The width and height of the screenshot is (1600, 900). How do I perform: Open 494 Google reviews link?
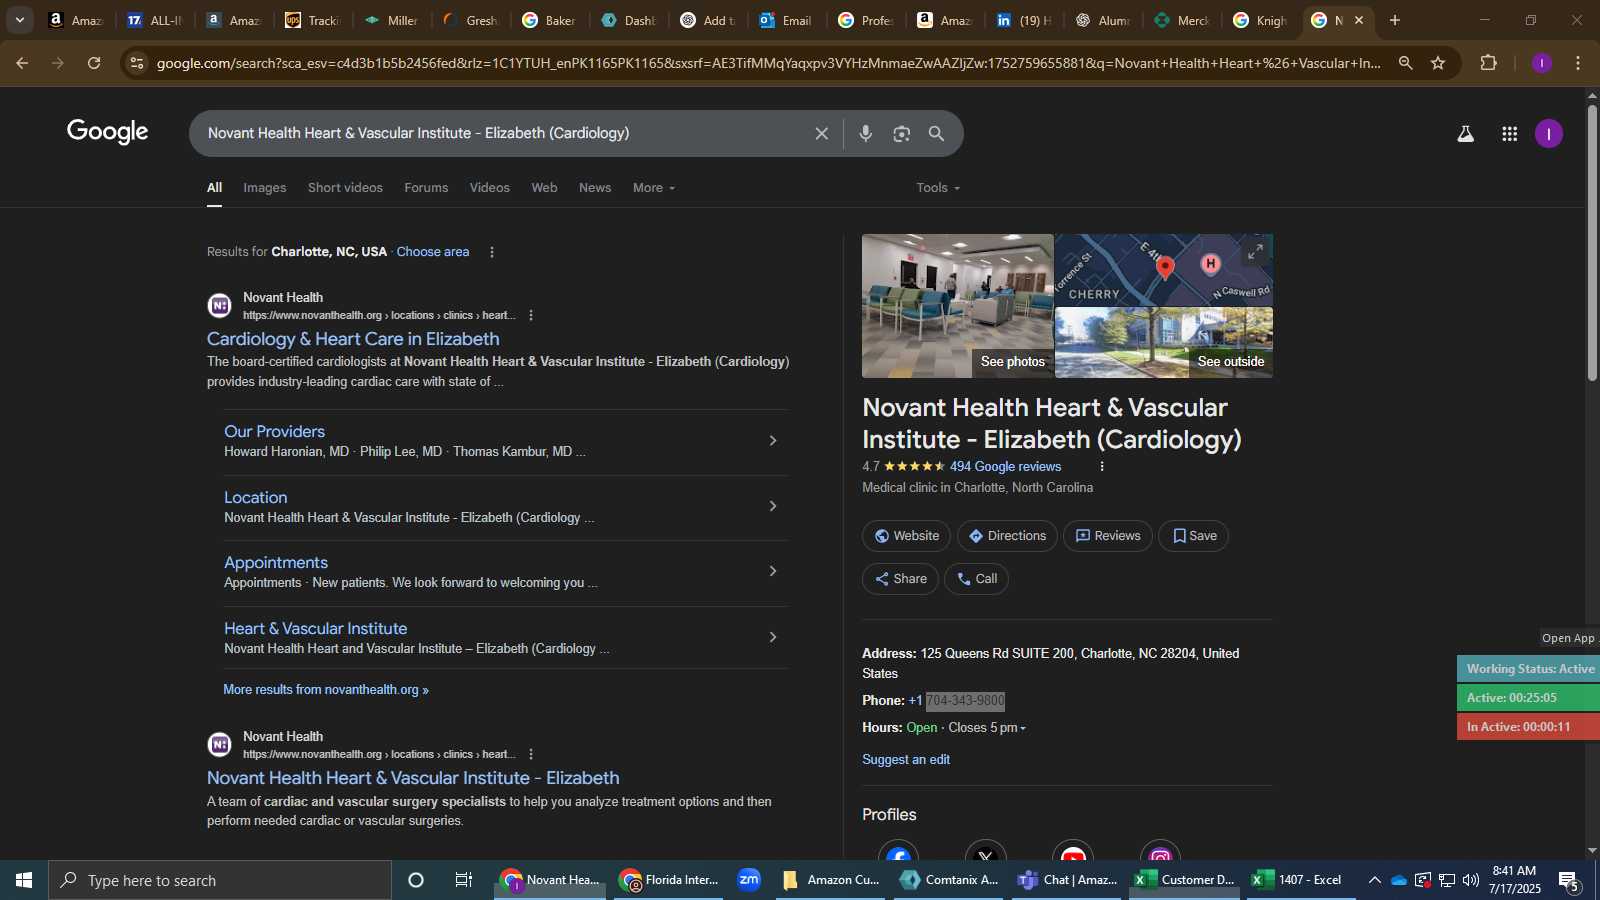pos(1005,467)
